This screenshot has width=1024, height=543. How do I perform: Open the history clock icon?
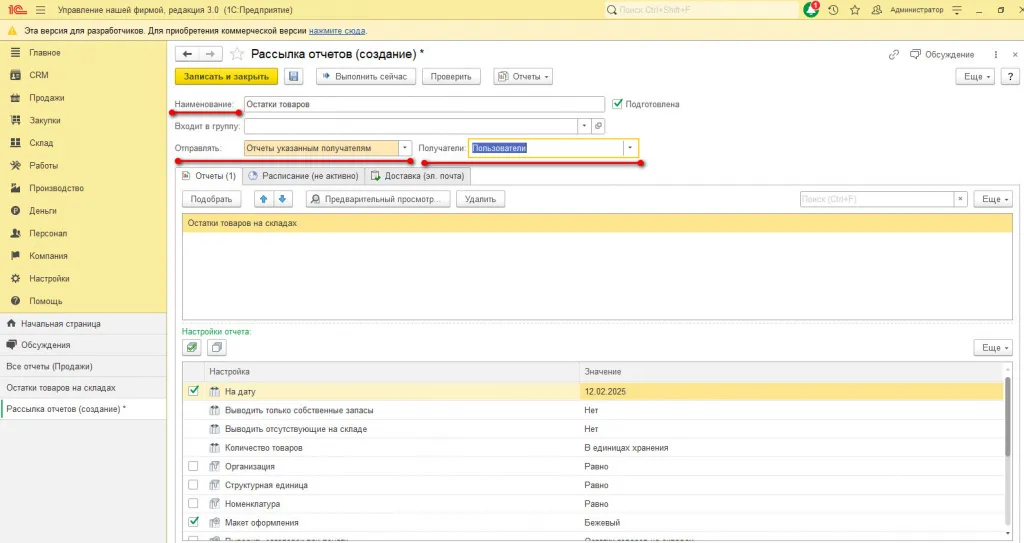coord(833,9)
